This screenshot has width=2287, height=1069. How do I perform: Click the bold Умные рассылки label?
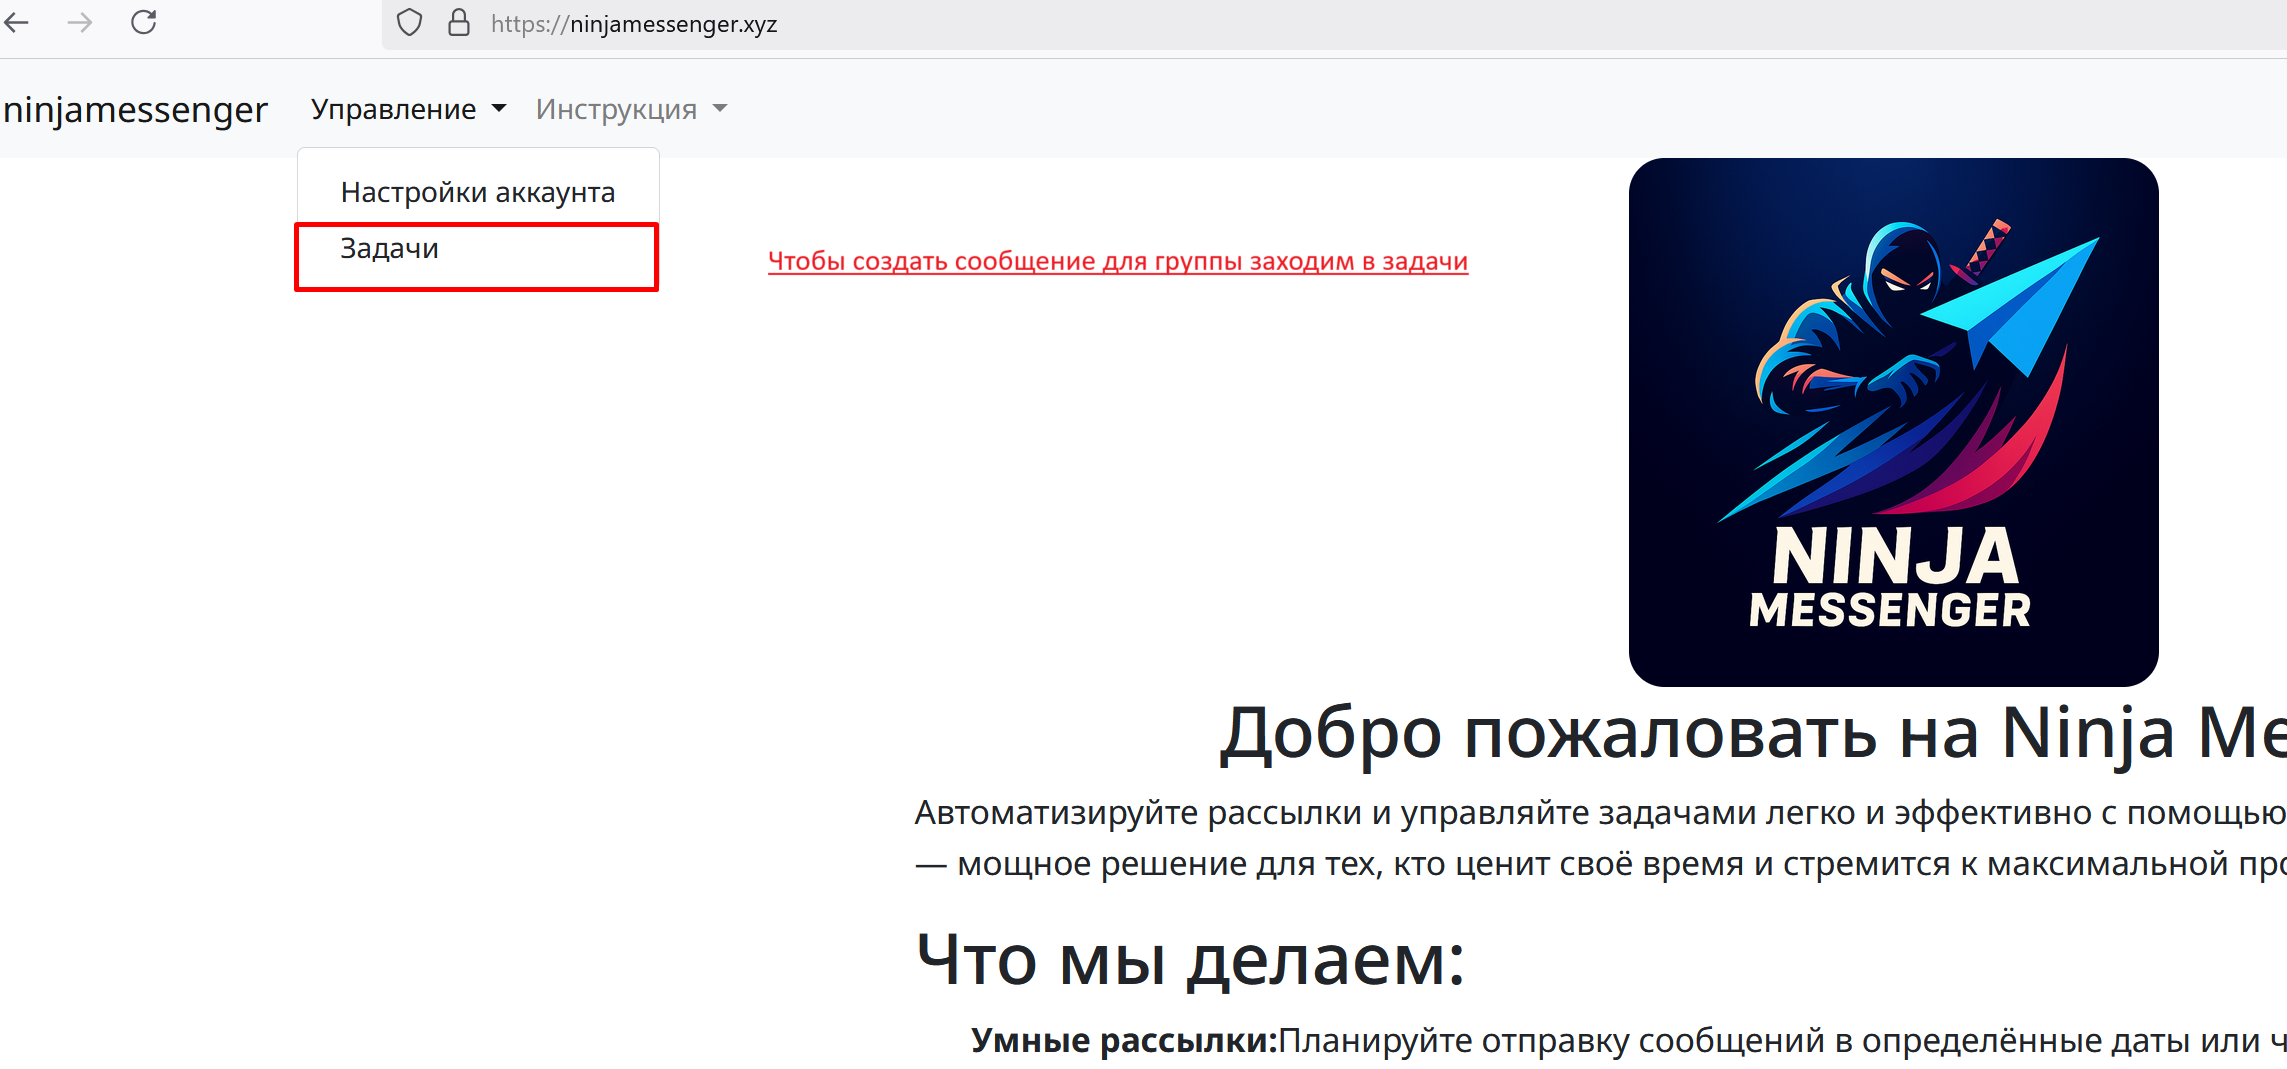pos(1124,1041)
